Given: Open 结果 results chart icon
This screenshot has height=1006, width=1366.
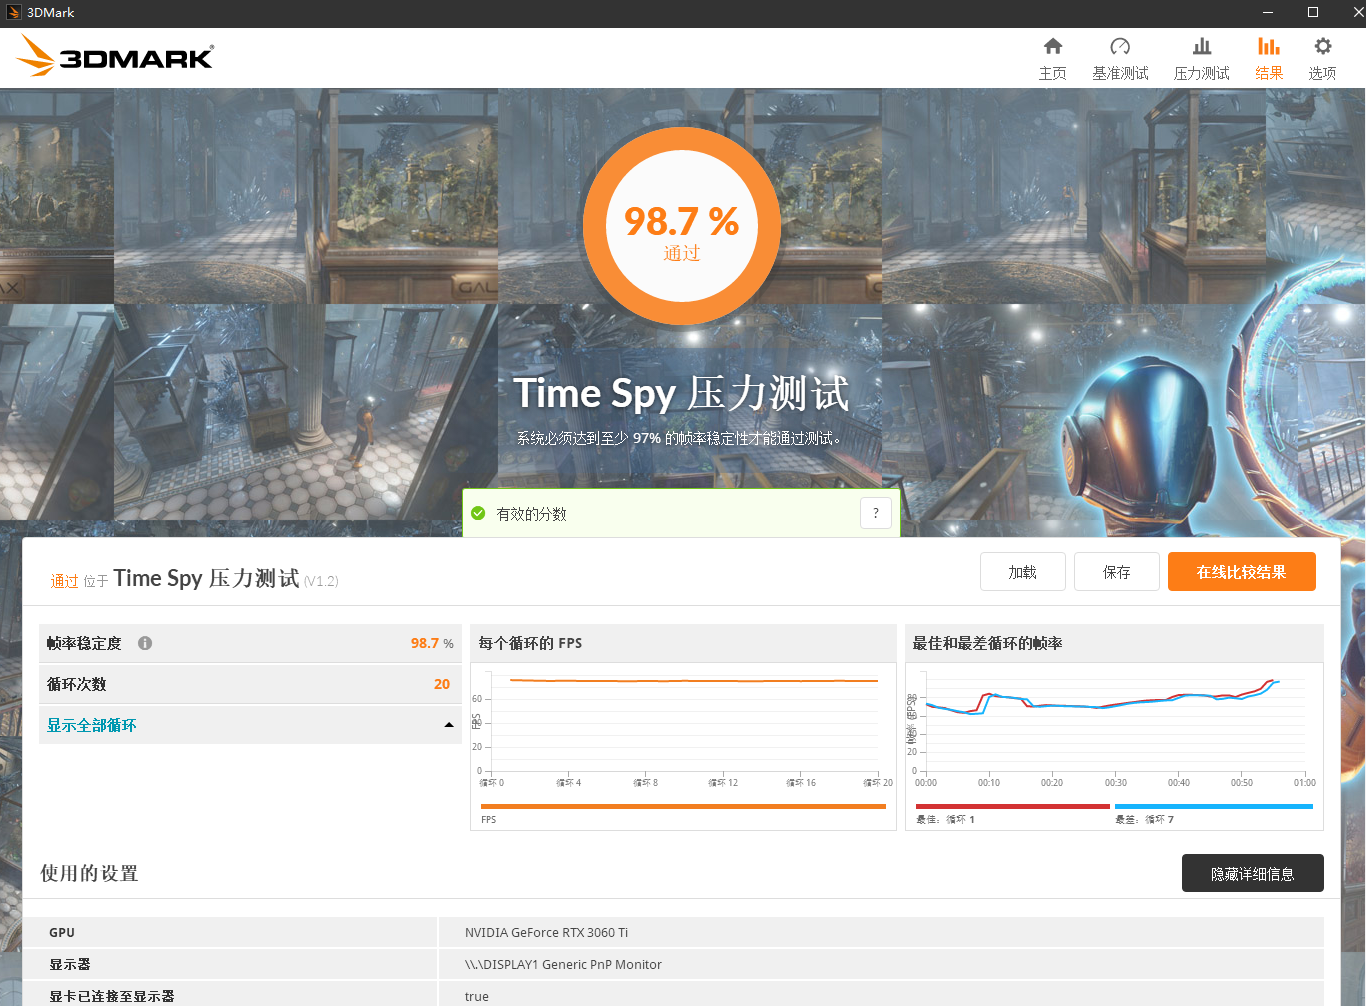Looking at the screenshot, I should 1269,47.
